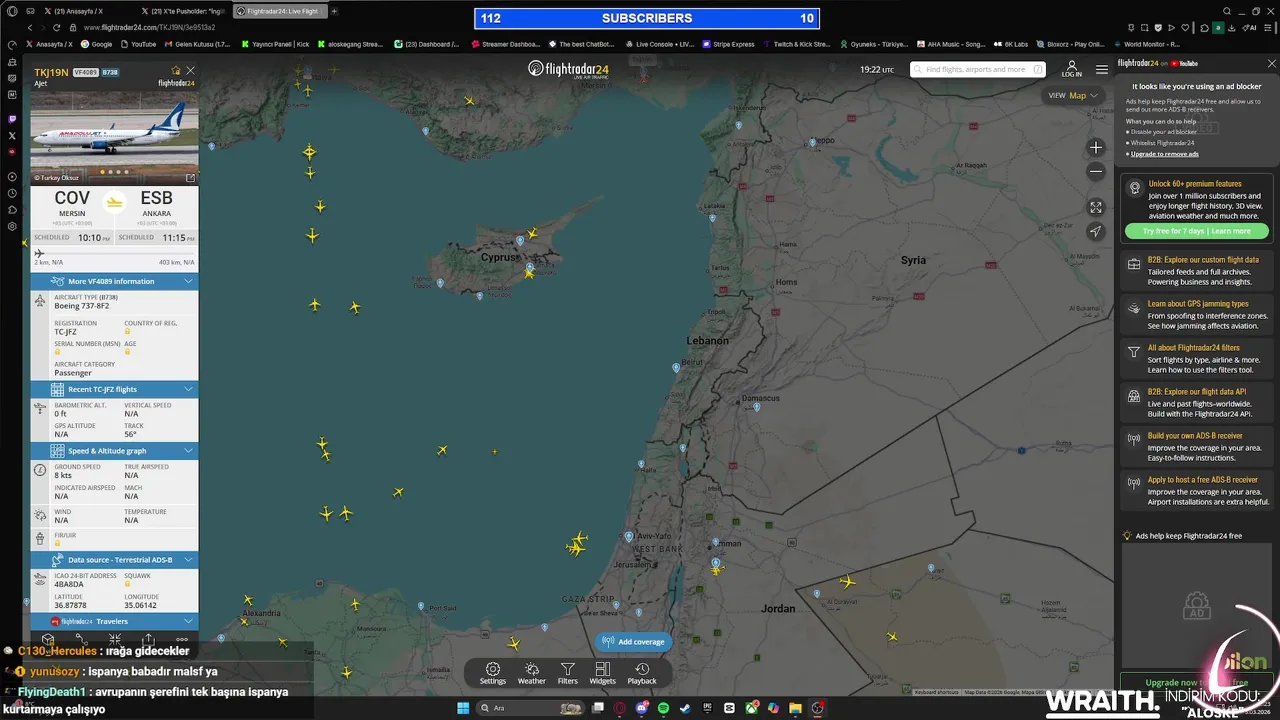Toggle fullscreen map view
Viewport: 1280px width, 720px height.
click(x=1096, y=207)
